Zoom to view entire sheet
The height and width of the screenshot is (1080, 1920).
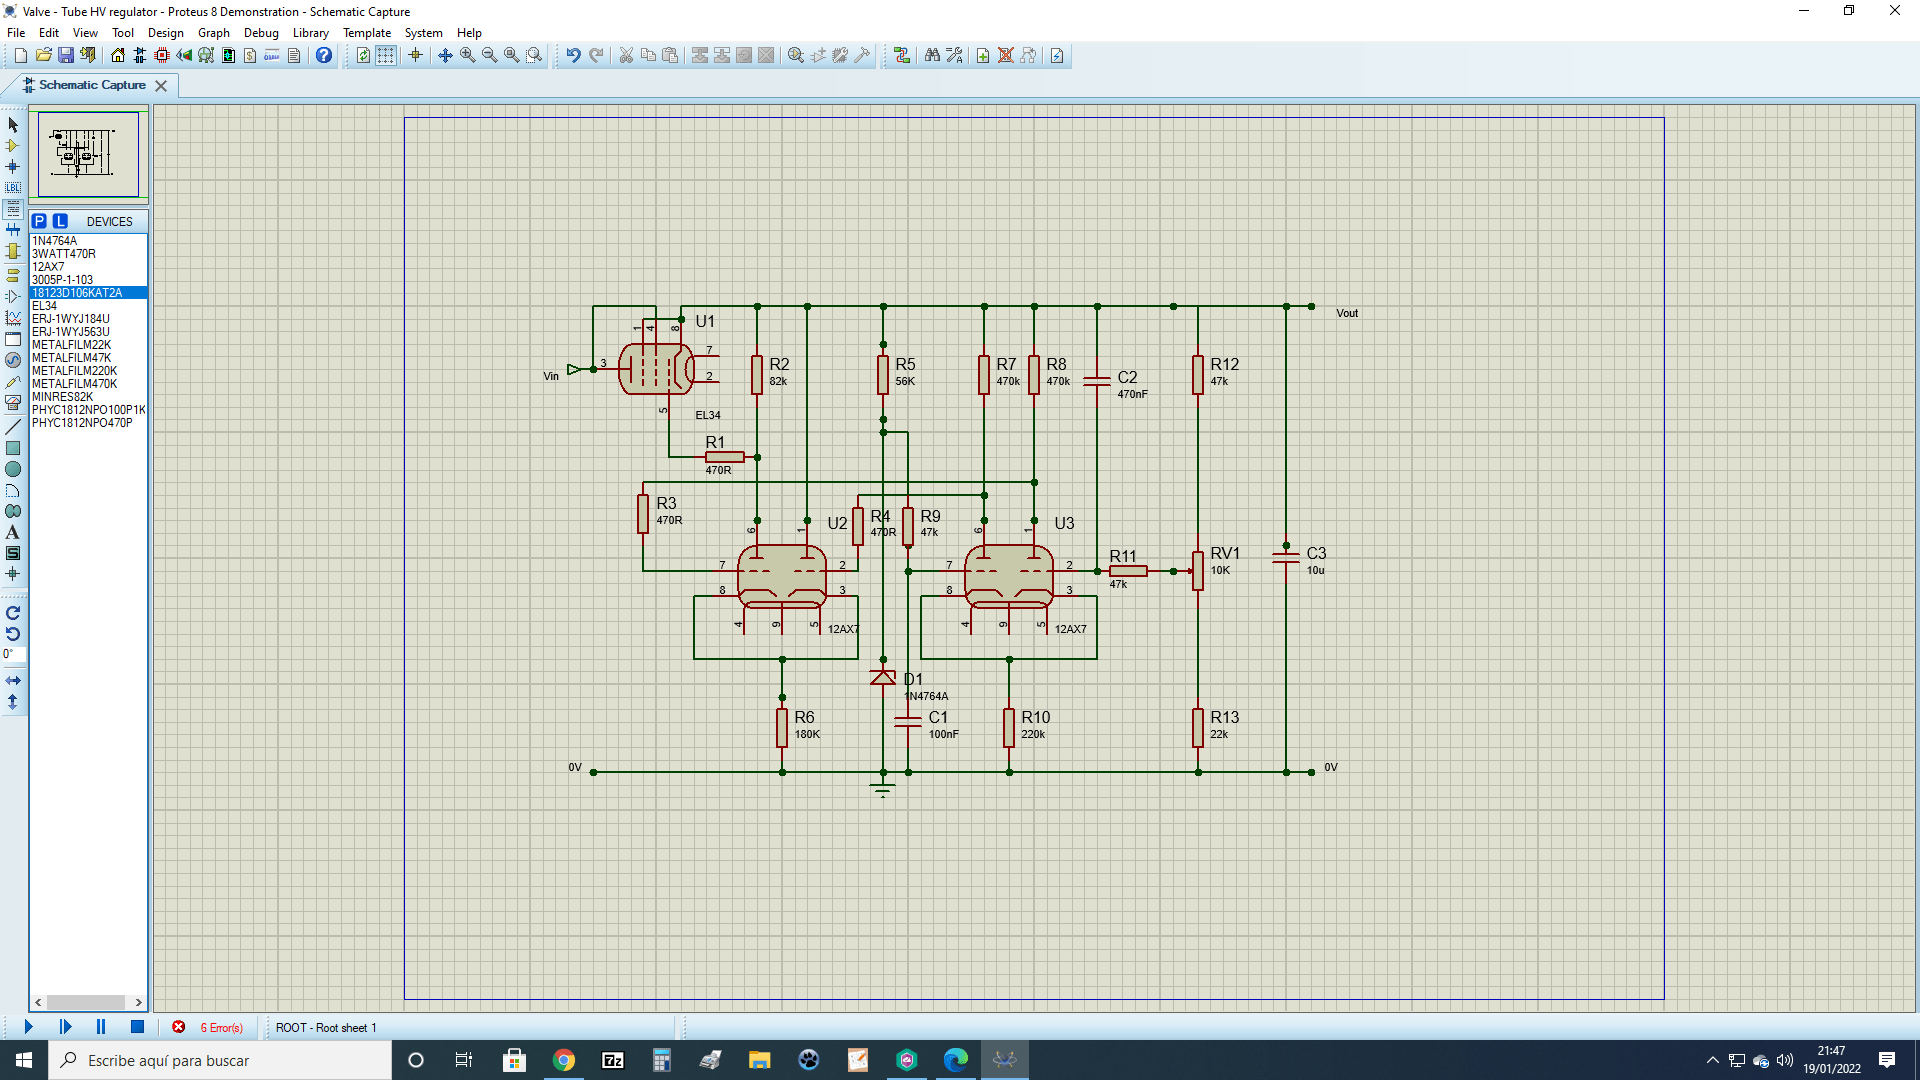click(x=512, y=55)
